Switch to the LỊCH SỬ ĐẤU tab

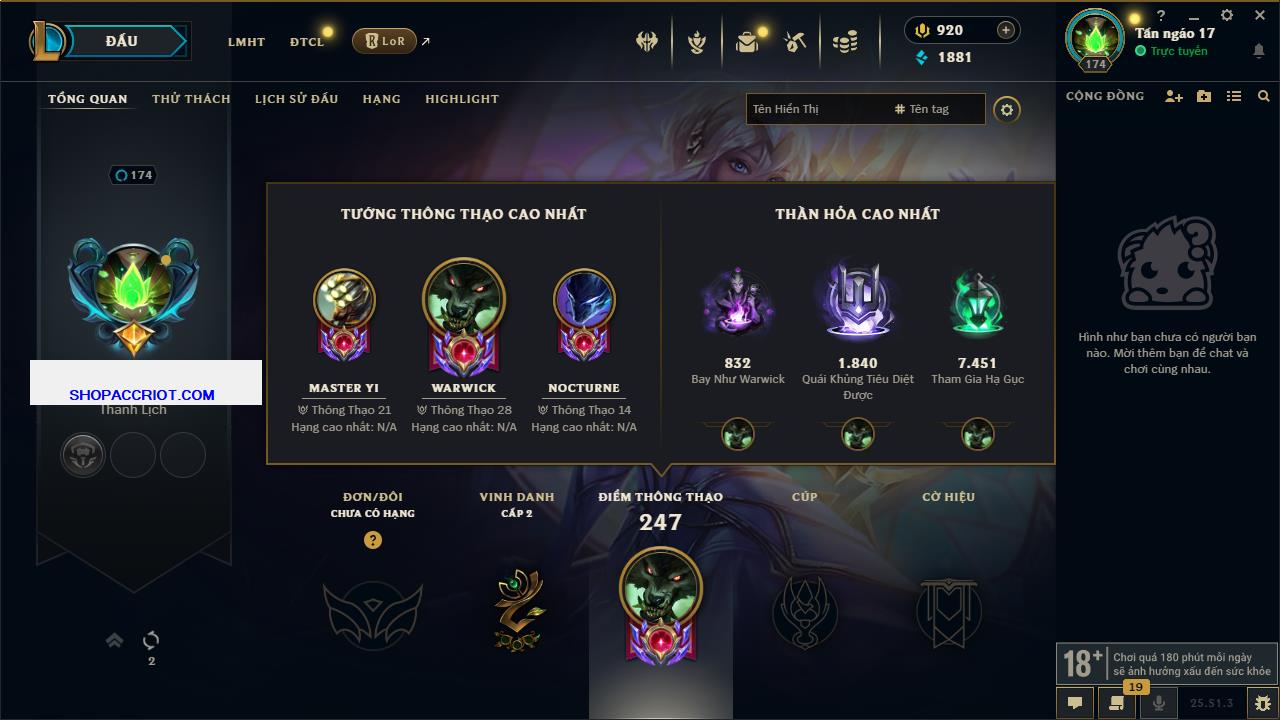296,99
